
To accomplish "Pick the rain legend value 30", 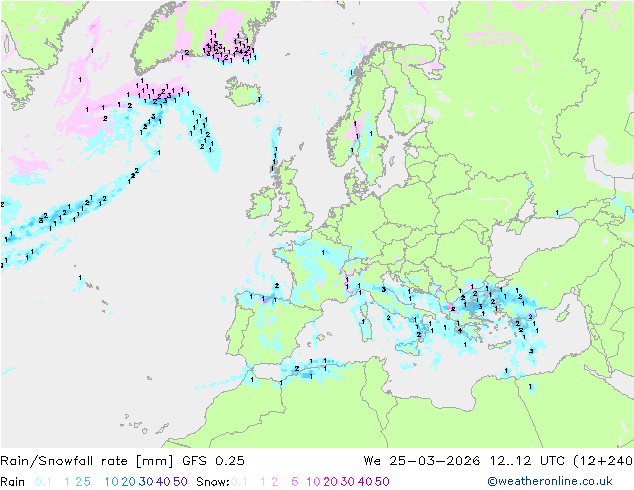I will [146, 482].
